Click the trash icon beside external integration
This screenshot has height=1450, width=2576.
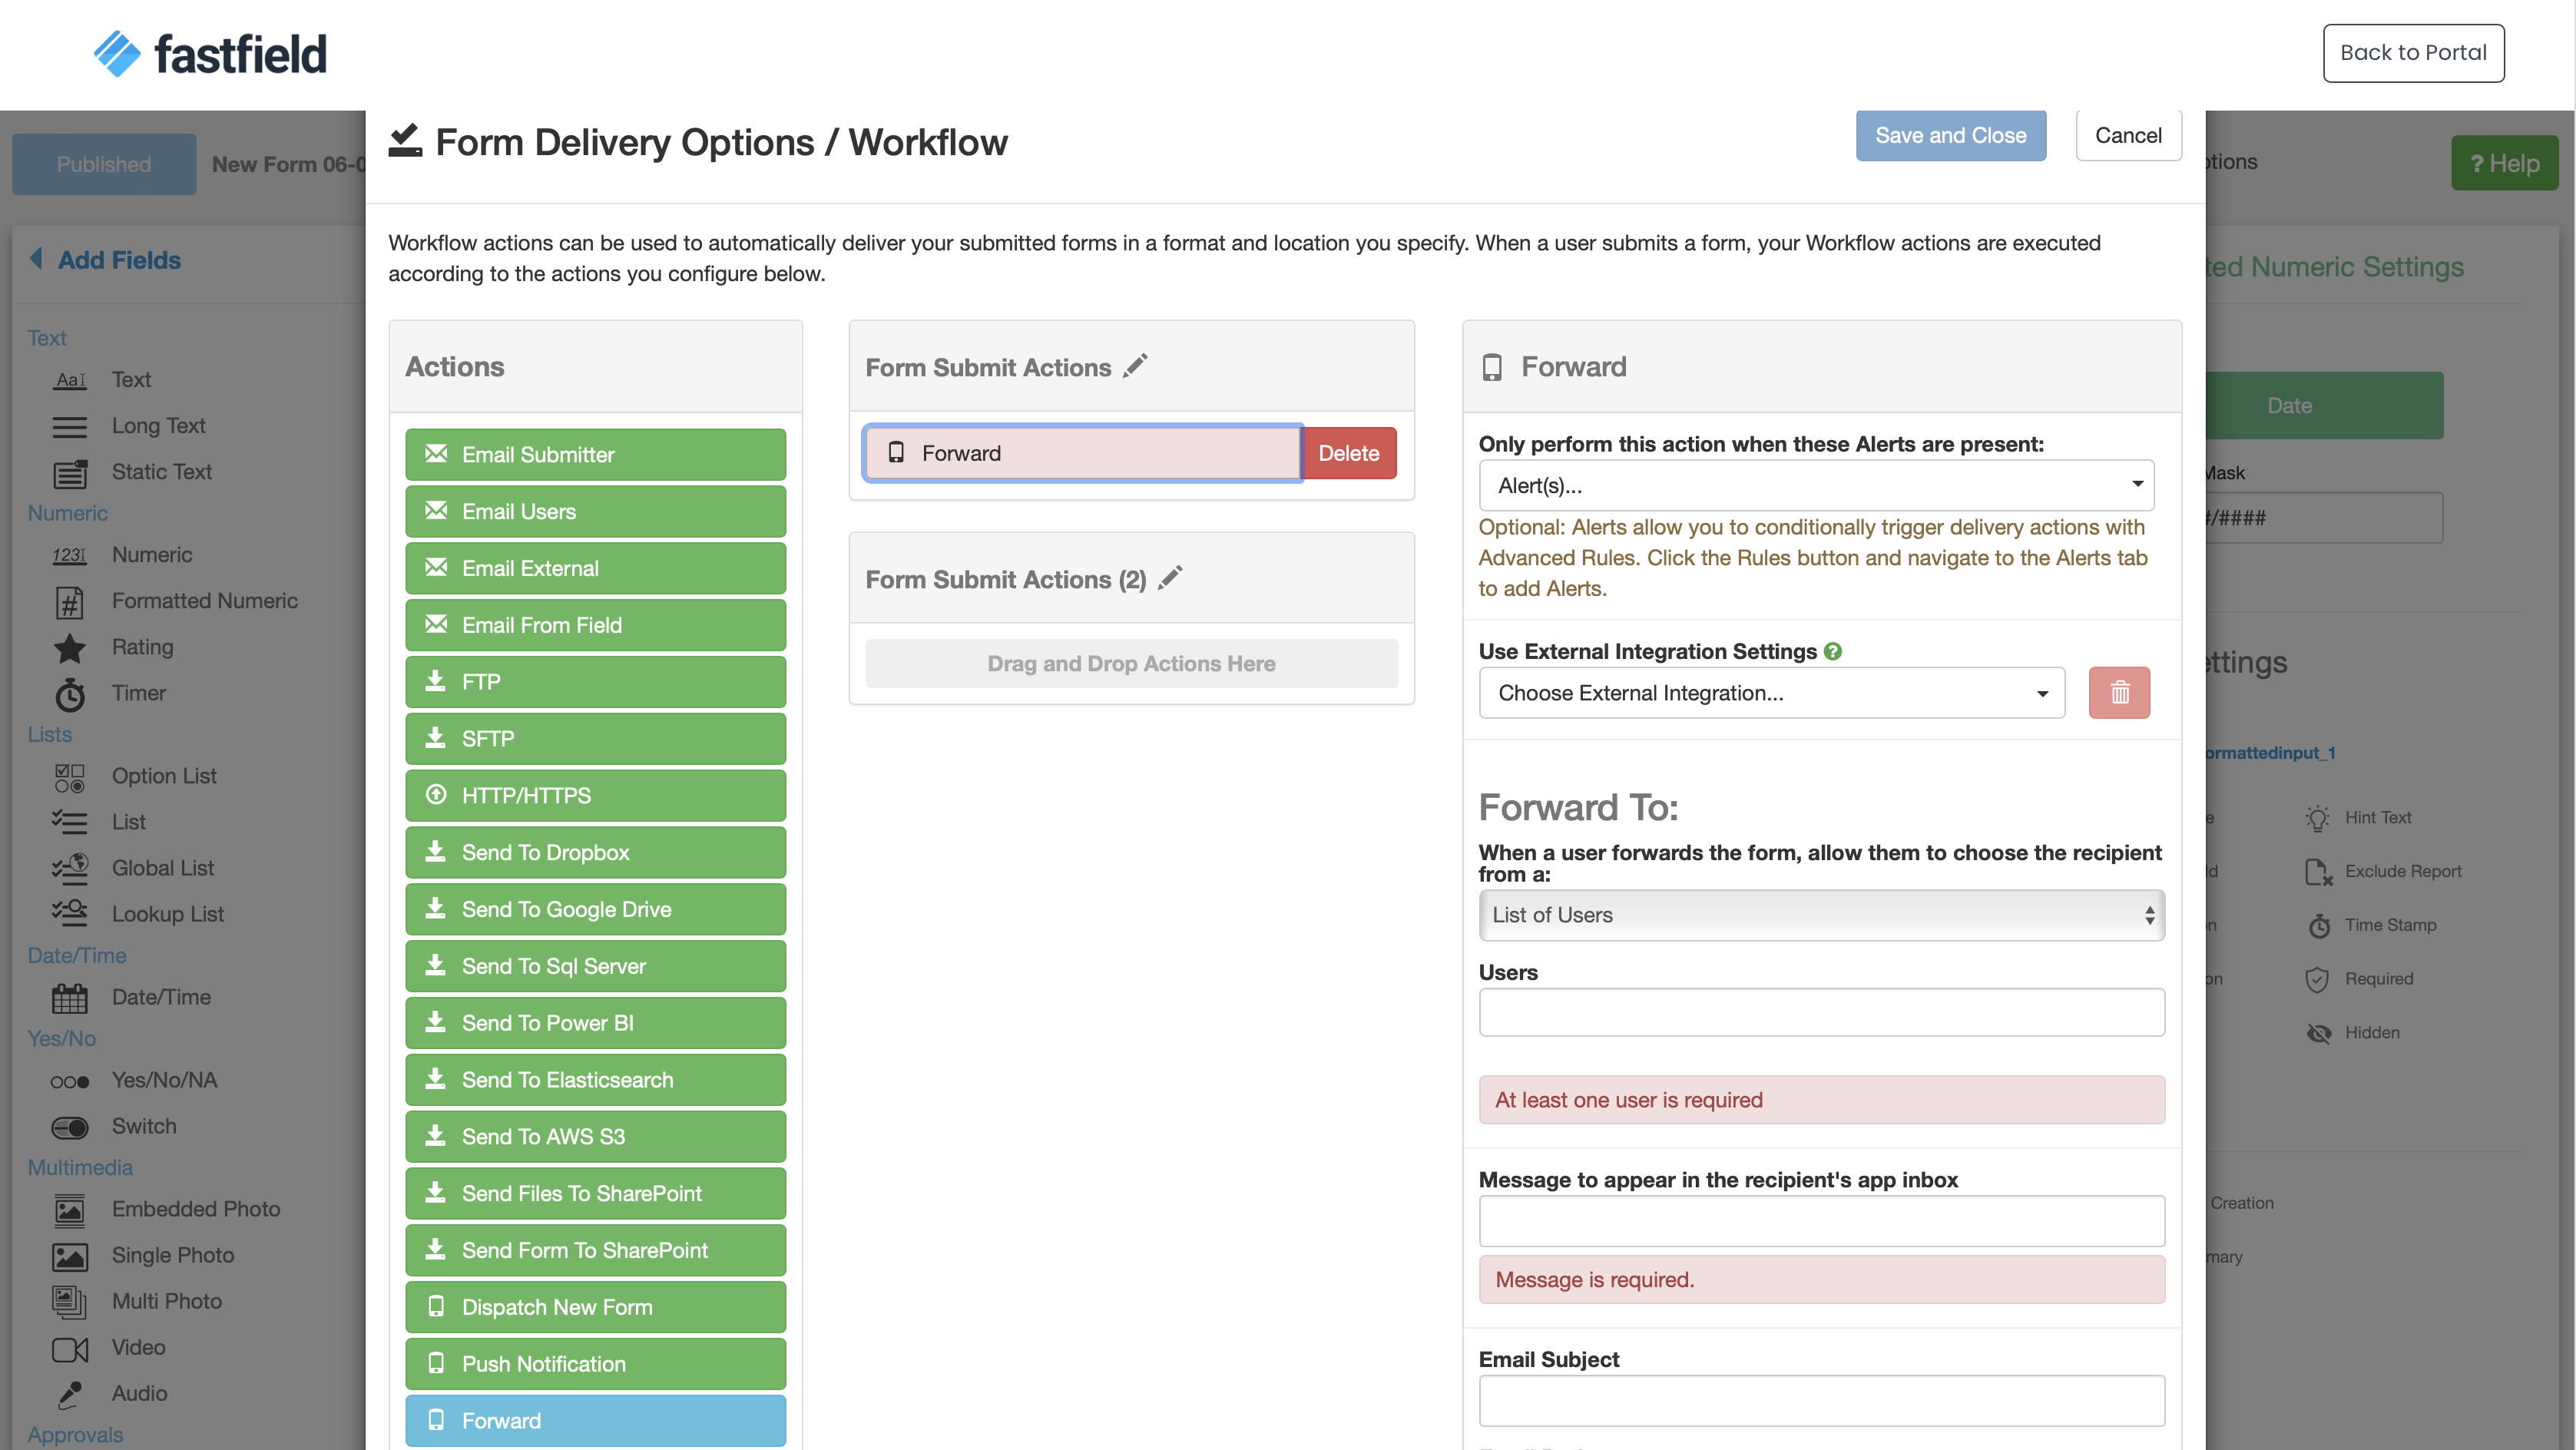coord(2120,692)
